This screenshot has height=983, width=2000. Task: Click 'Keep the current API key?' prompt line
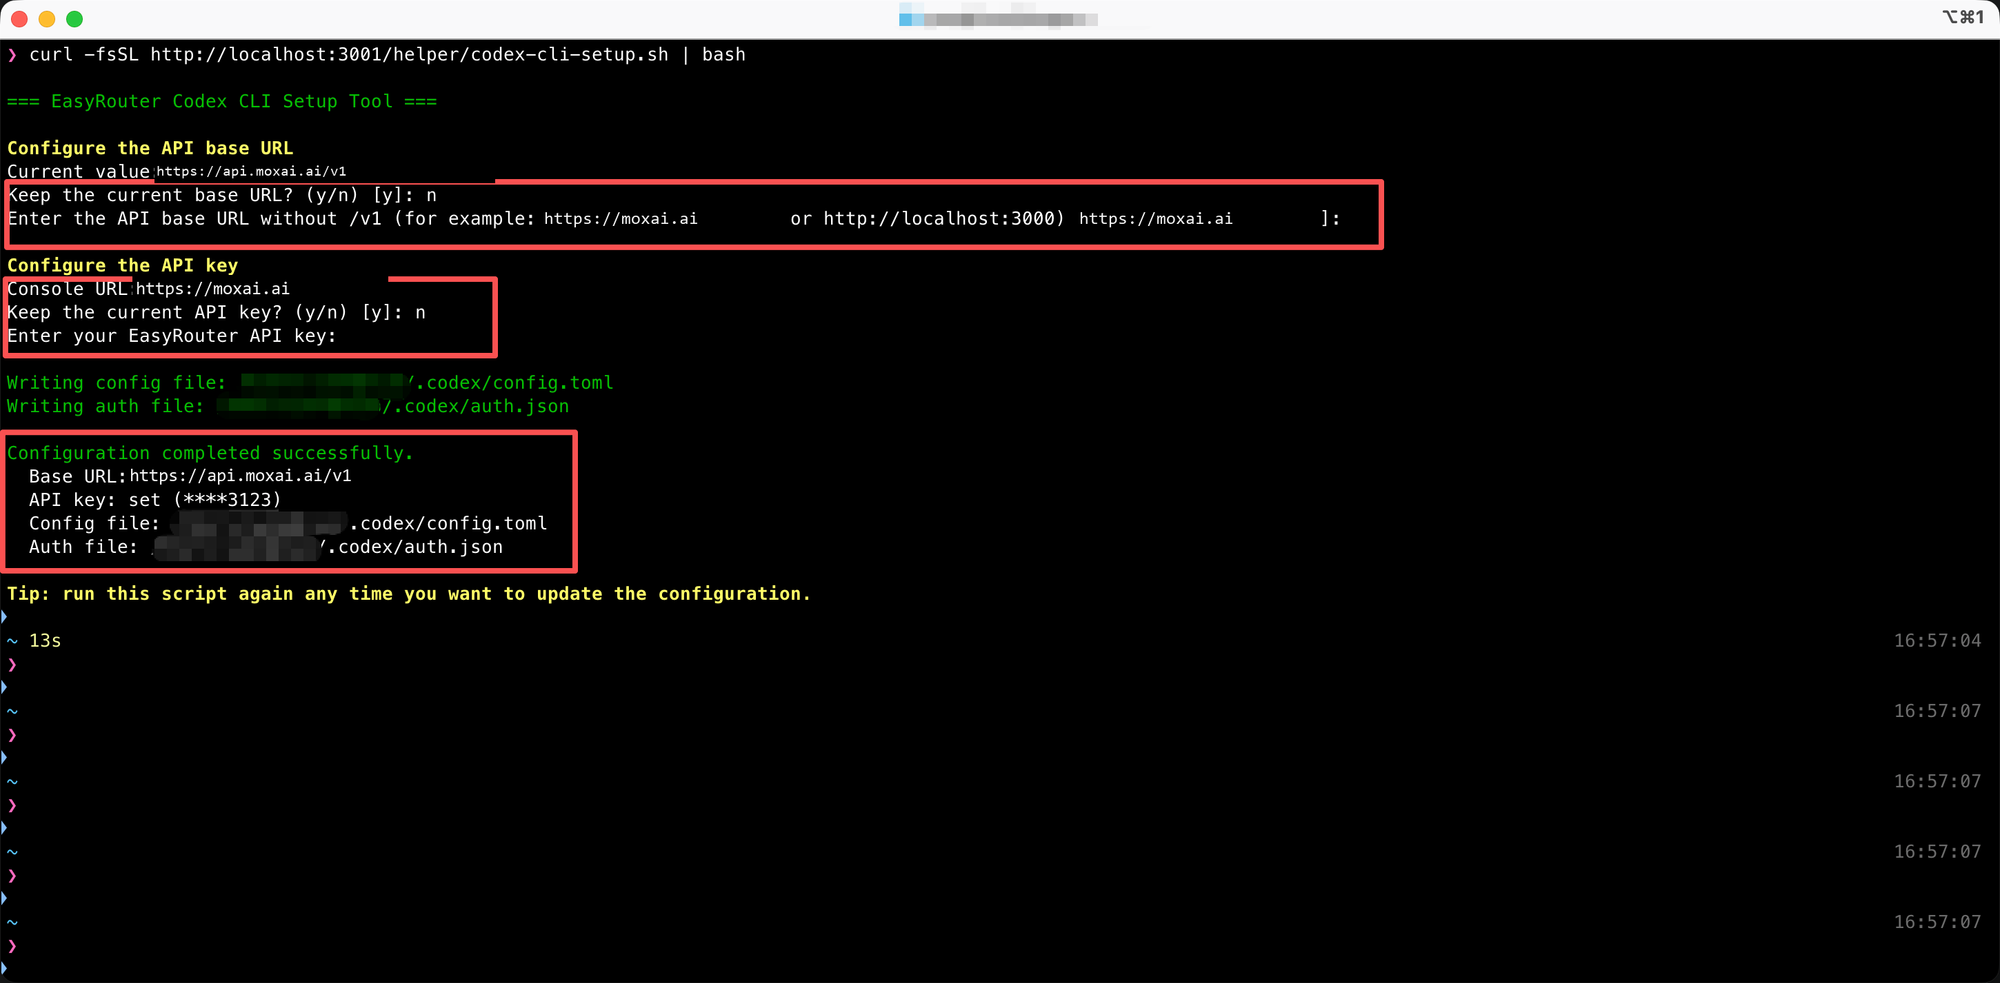(216, 313)
